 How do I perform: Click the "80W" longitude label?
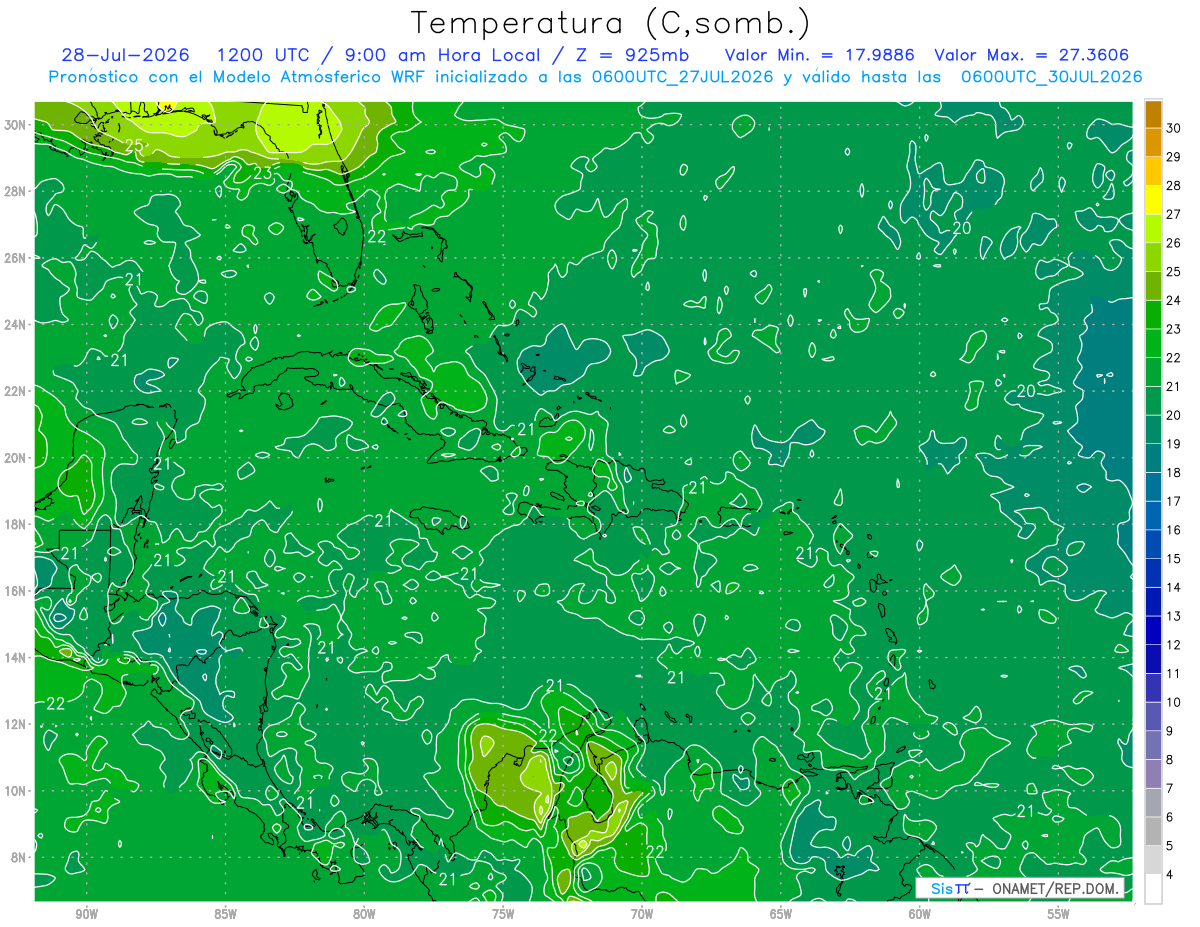point(364,914)
